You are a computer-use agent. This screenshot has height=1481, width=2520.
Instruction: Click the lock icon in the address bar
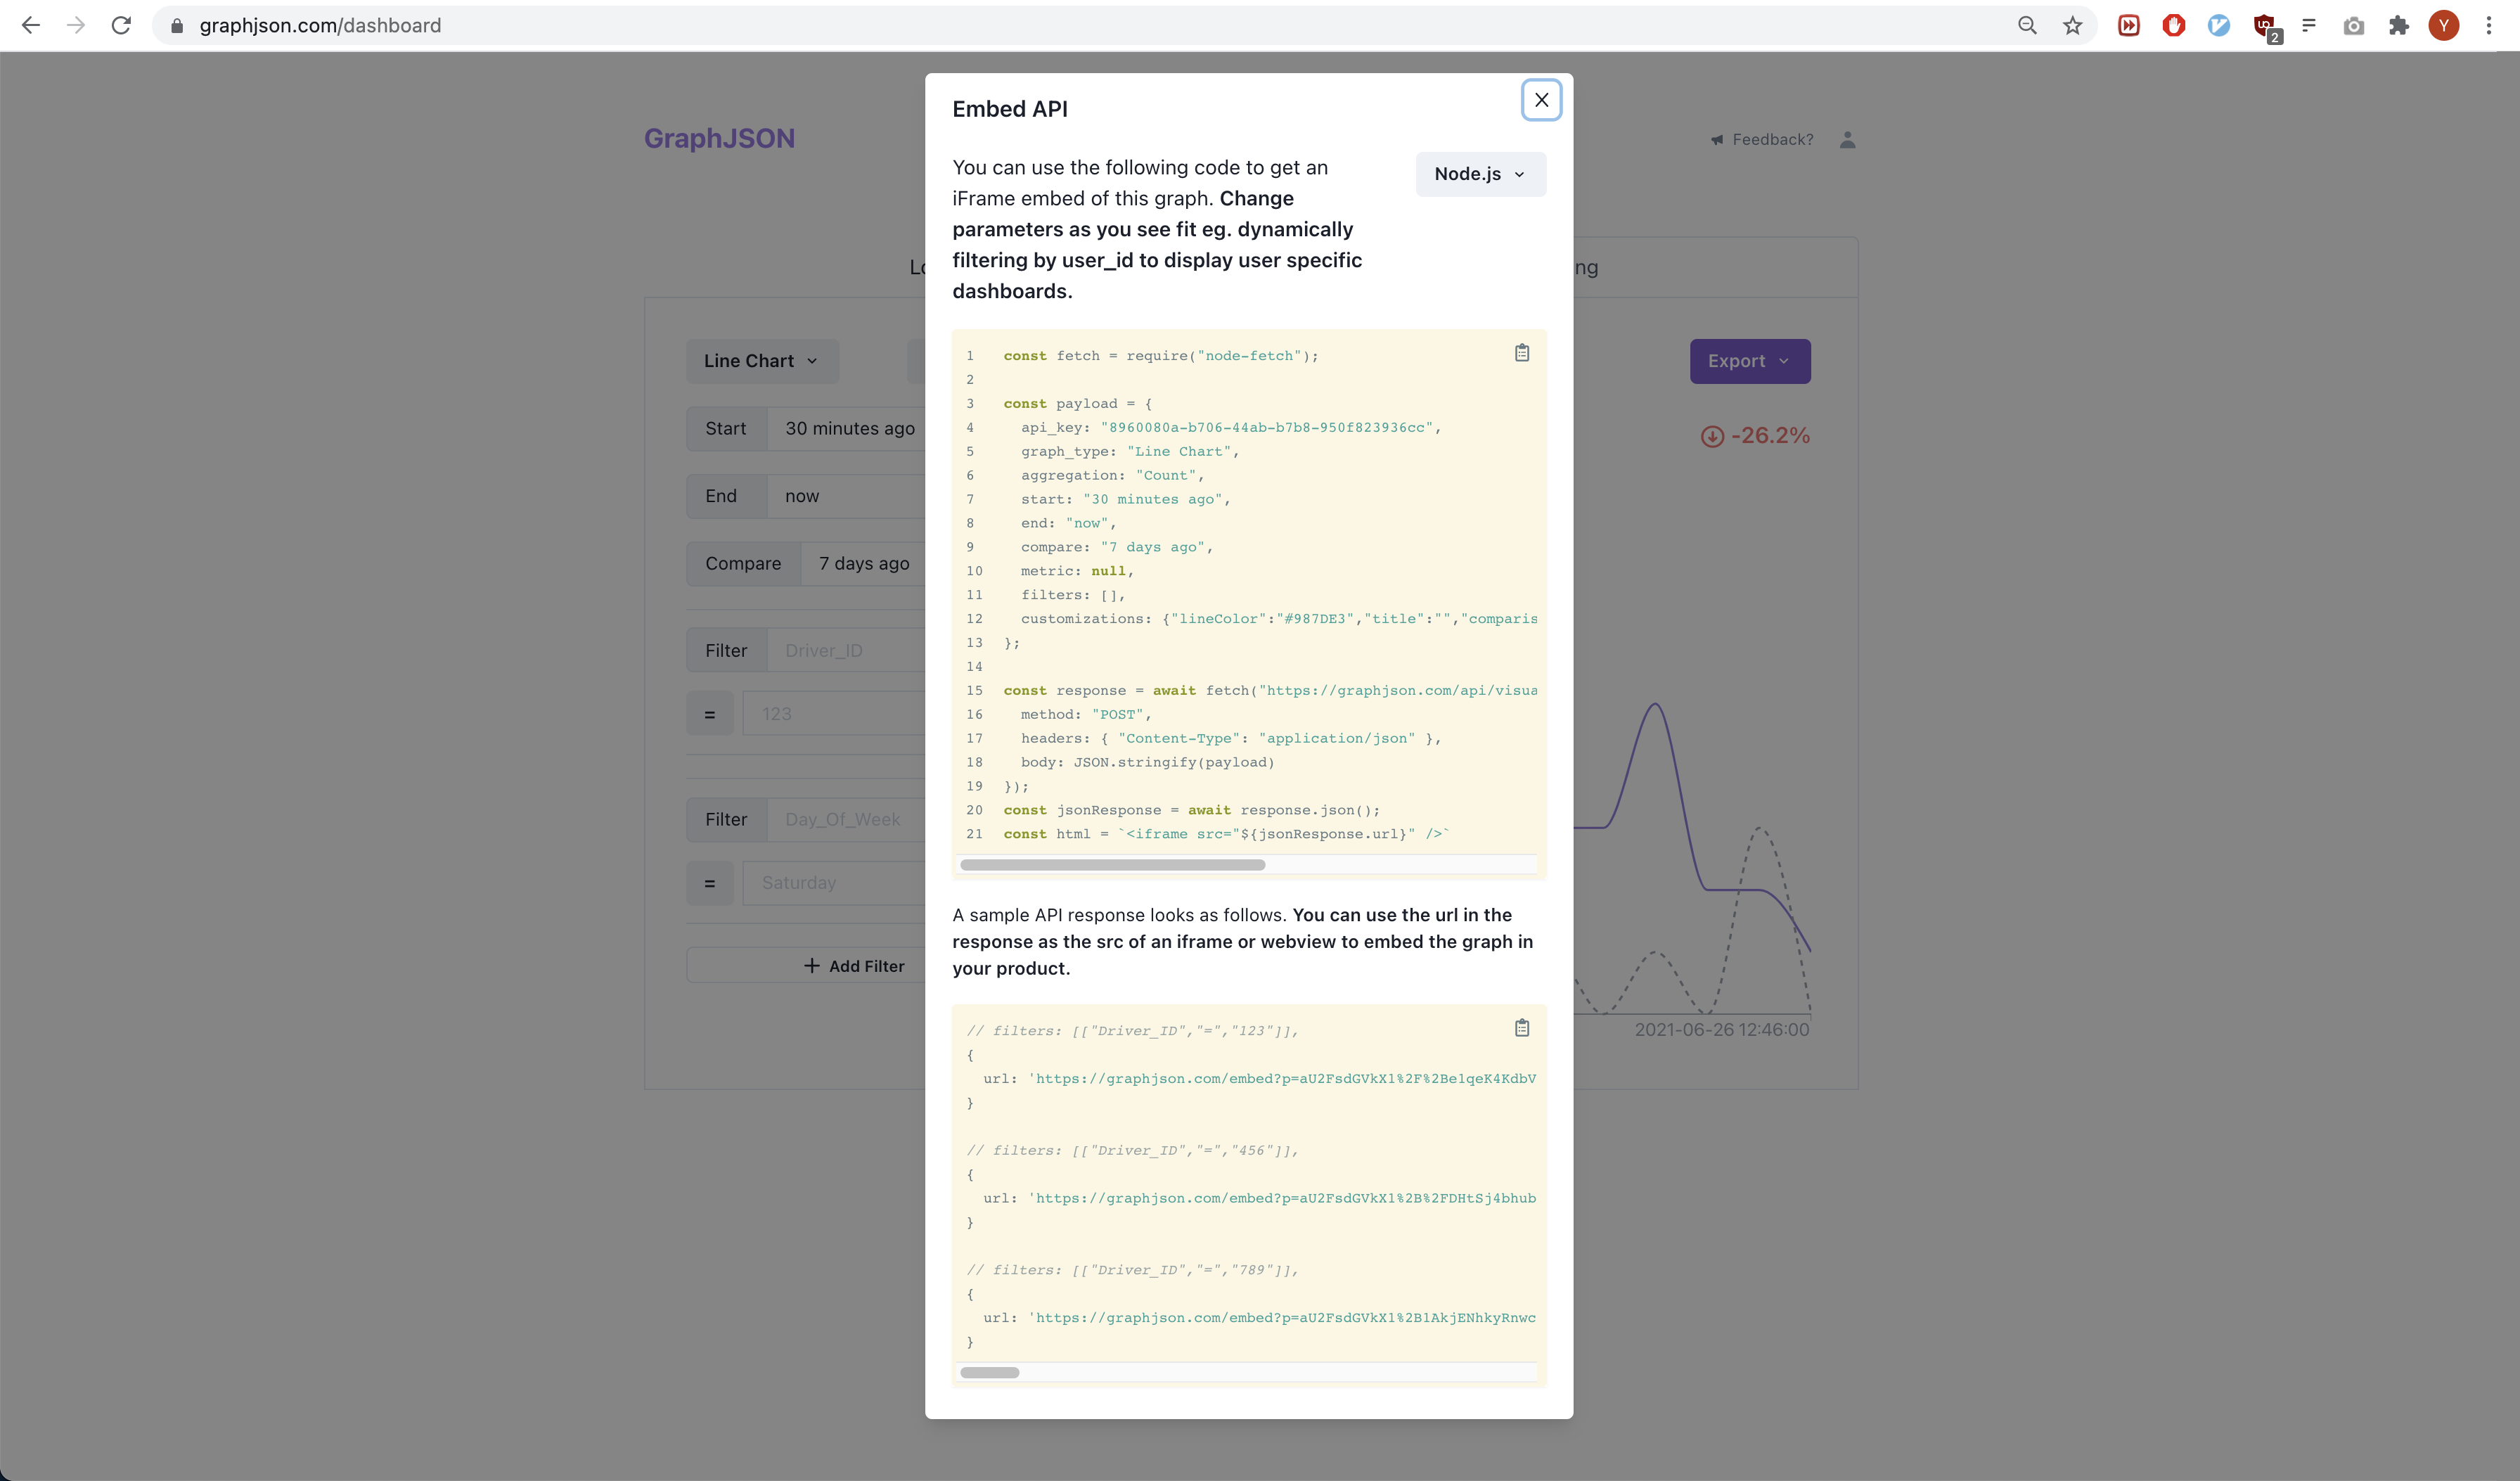pos(177,26)
